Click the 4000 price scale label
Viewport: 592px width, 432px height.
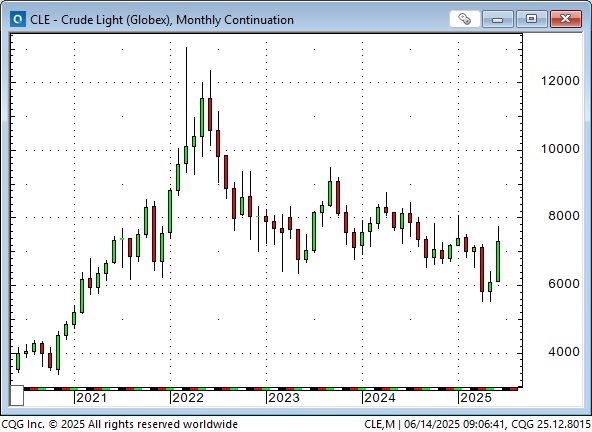click(564, 352)
